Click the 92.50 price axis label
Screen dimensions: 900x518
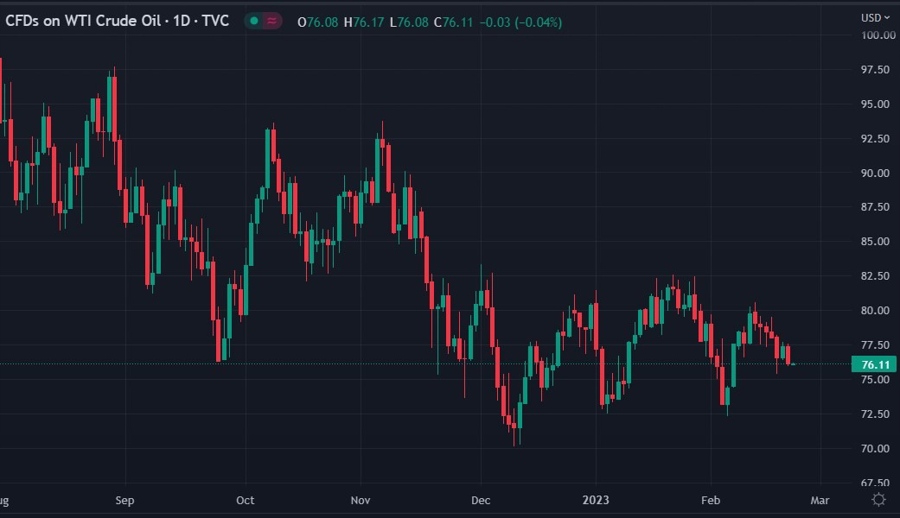pyautogui.click(x=875, y=138)
